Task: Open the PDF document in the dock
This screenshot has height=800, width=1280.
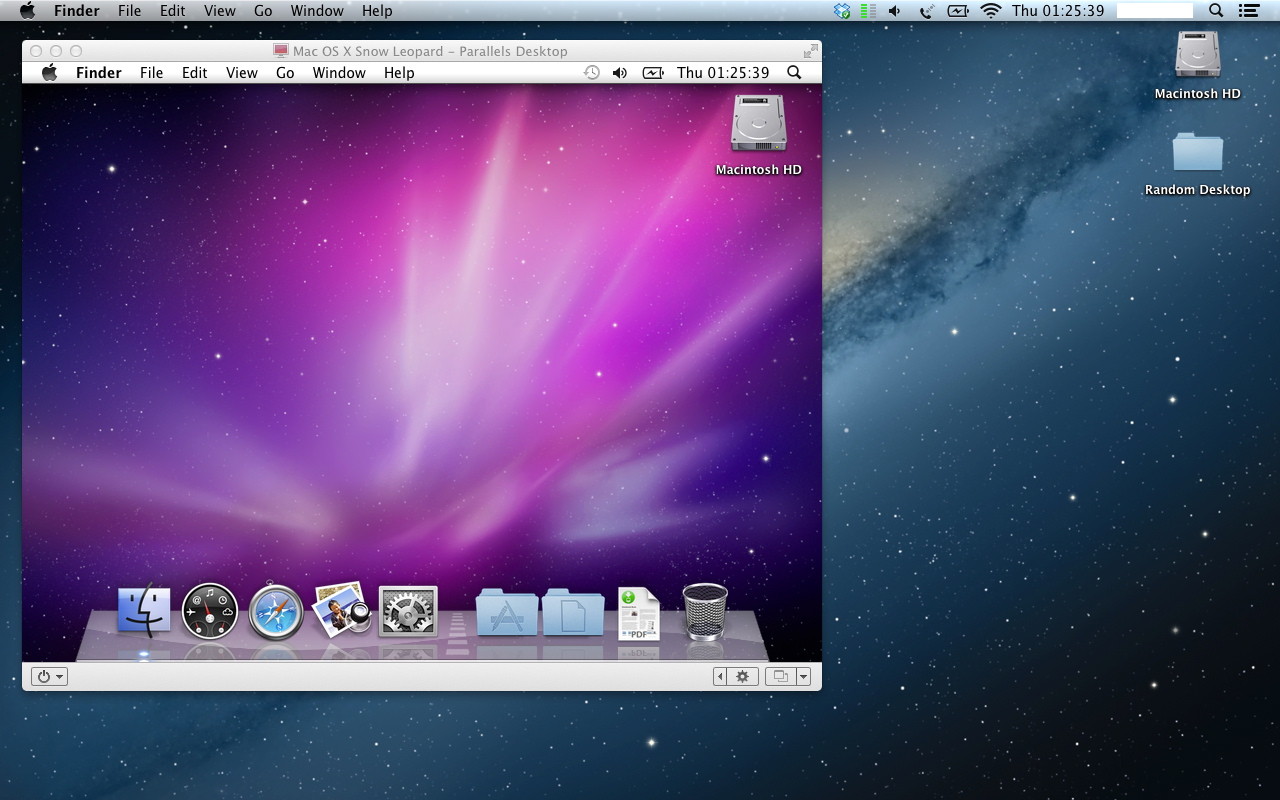Action: click(x=638, y=613)
